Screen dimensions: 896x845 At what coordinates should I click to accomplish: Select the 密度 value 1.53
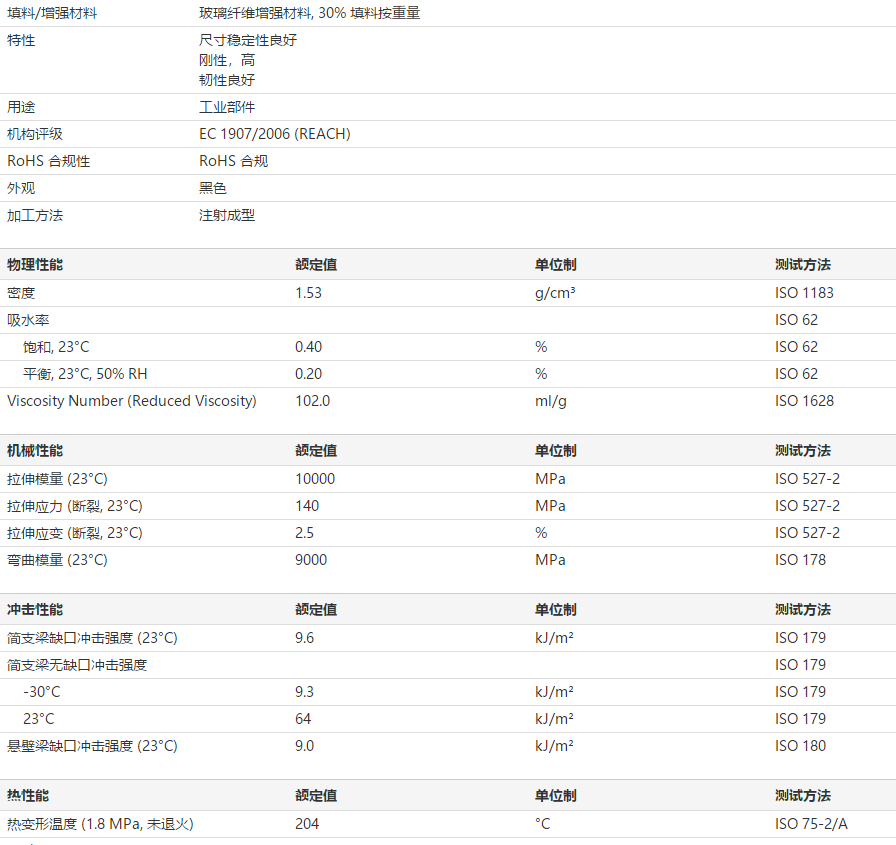308,292
